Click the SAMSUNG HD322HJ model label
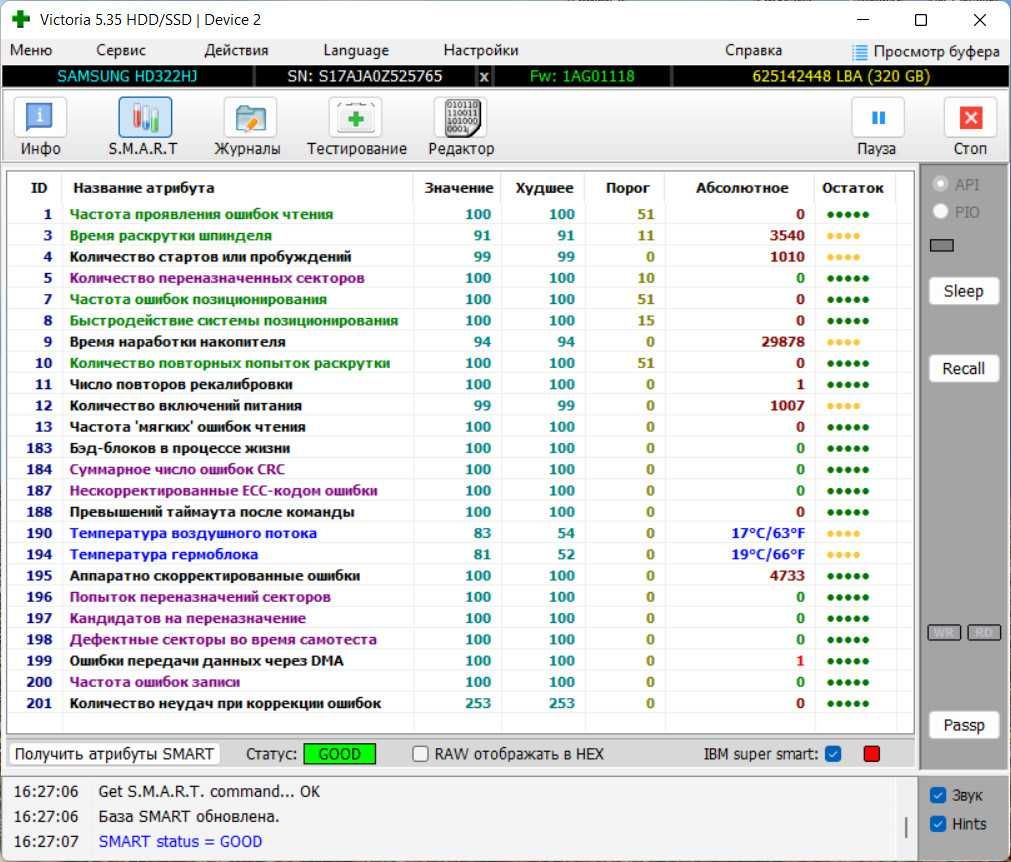Image resolution: width=1011 pixels, height=862 pixels. click(127, 77)
